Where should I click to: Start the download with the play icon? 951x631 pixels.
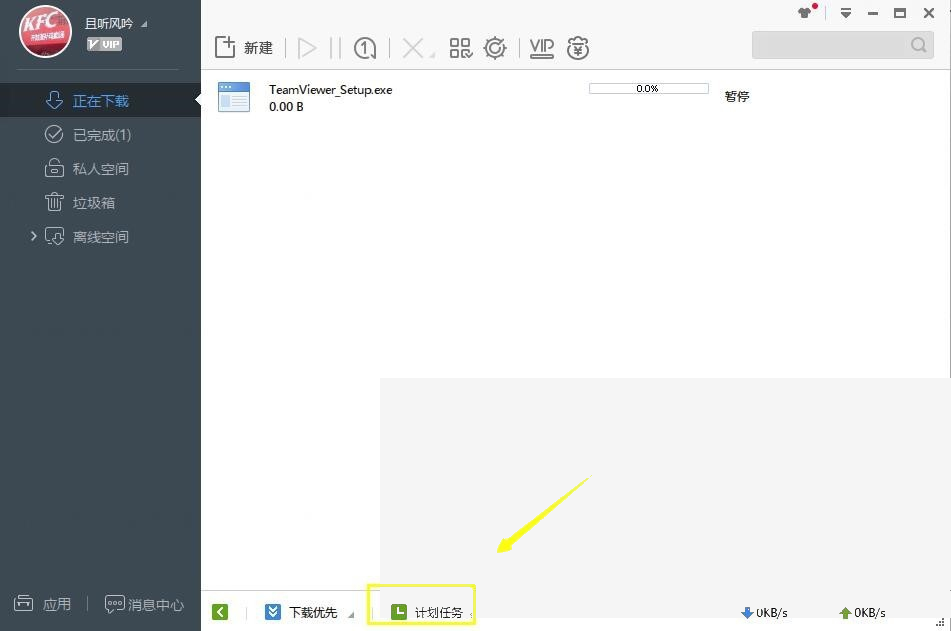(x=307, y=48)
